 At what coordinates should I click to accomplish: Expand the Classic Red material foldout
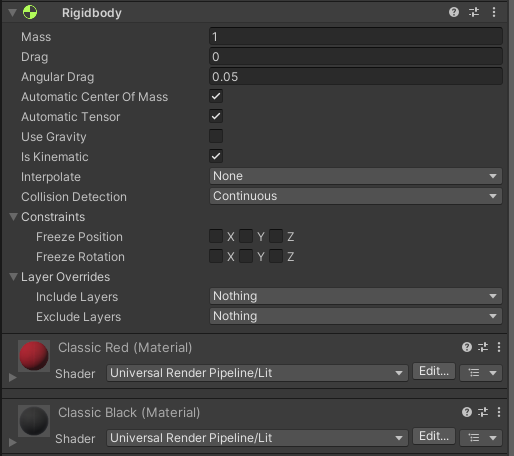(x=13, y=377)
